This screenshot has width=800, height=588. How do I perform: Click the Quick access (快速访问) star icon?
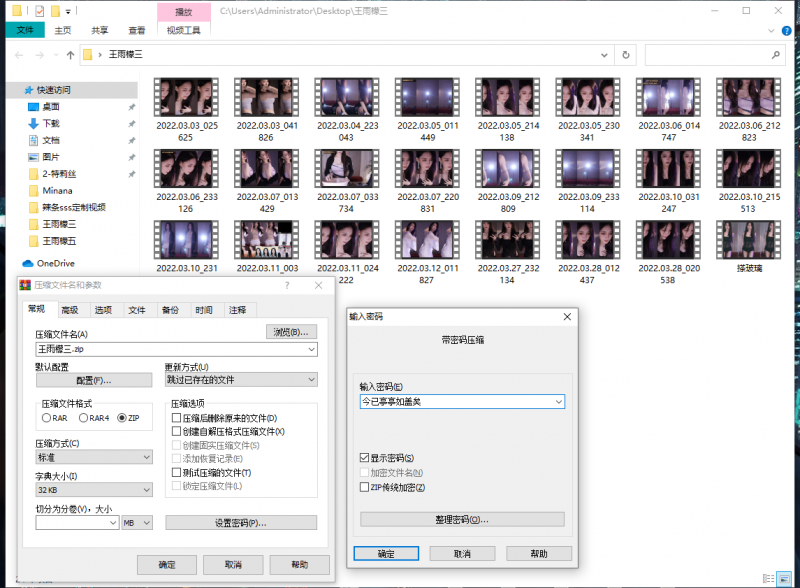pyautogui.click(x=28, y=89)
